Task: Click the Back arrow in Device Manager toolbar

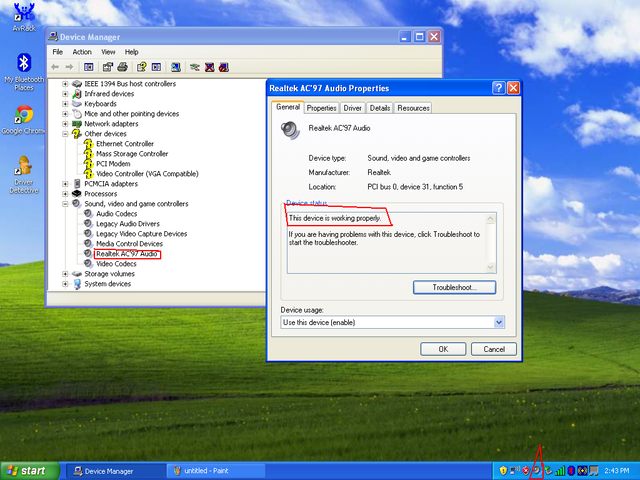Action: click(55, 67)
